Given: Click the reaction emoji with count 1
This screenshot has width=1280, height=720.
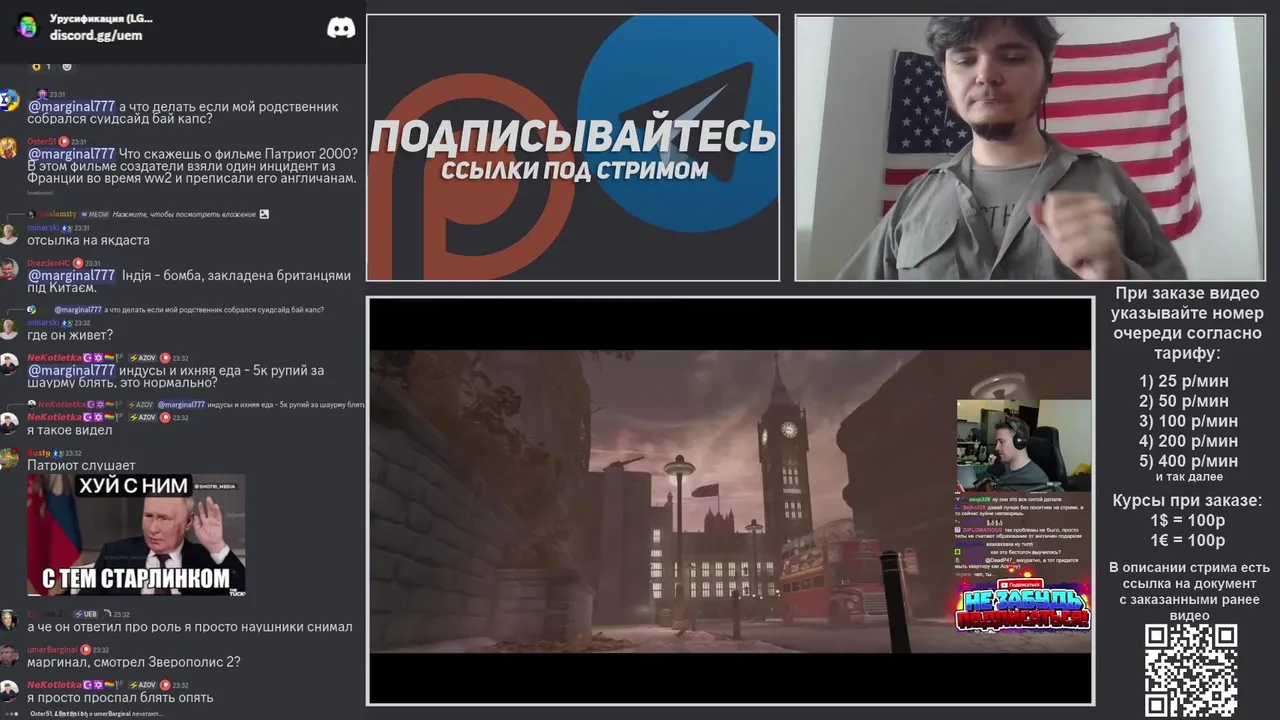Looking at the screenshot, I should tap(42, 66).
